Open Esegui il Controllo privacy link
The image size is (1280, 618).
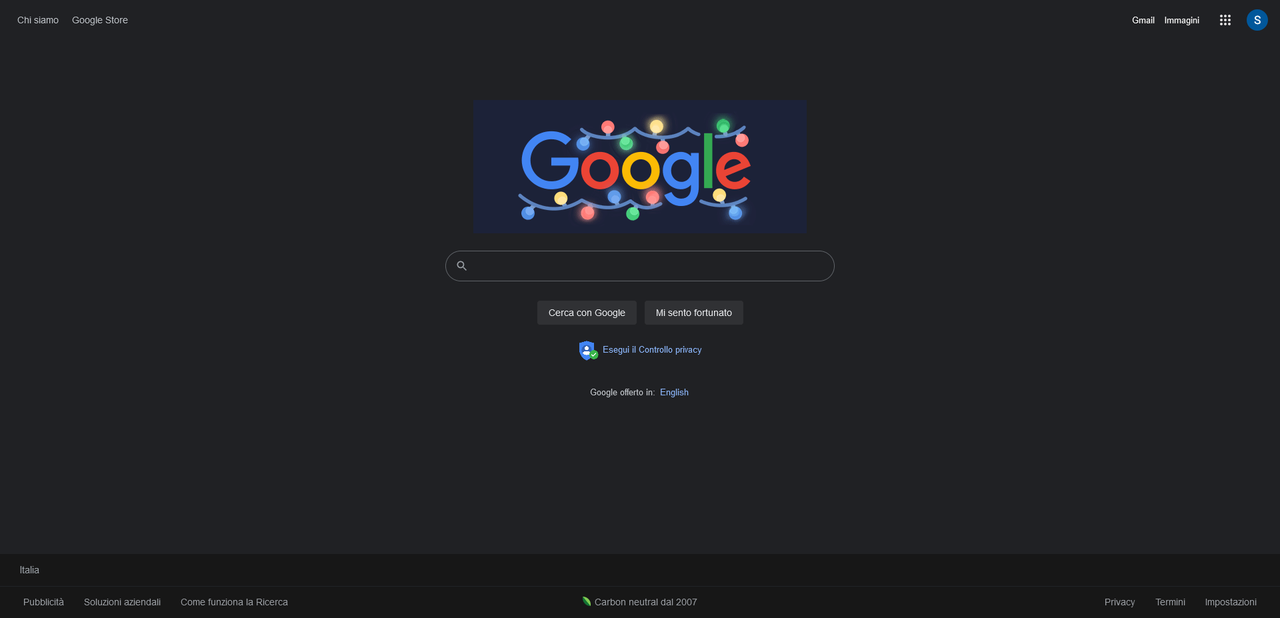[x=652, y=350]
